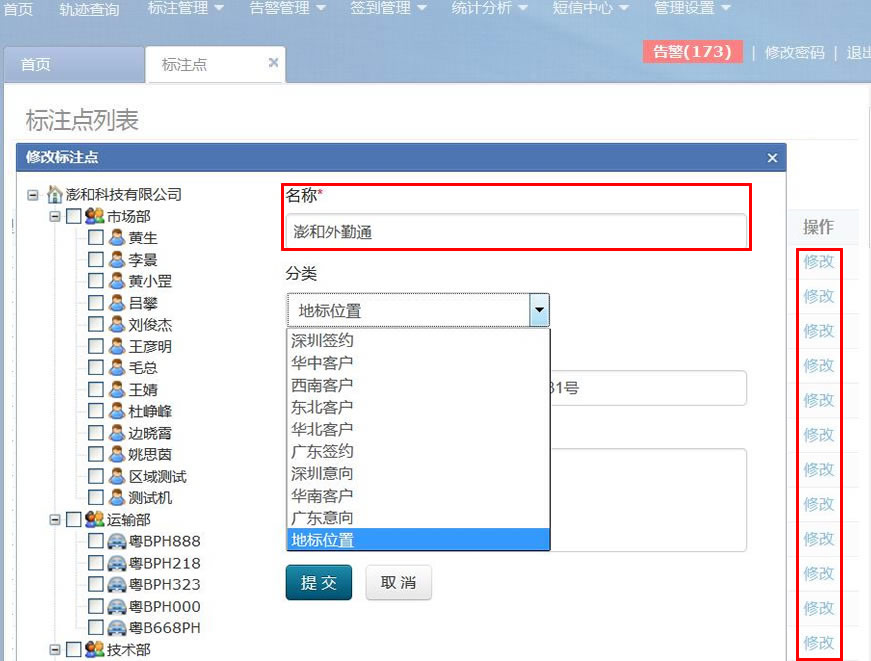
Task: Click the user icon beside 刘俊杰
Action: tap(117, 324)
